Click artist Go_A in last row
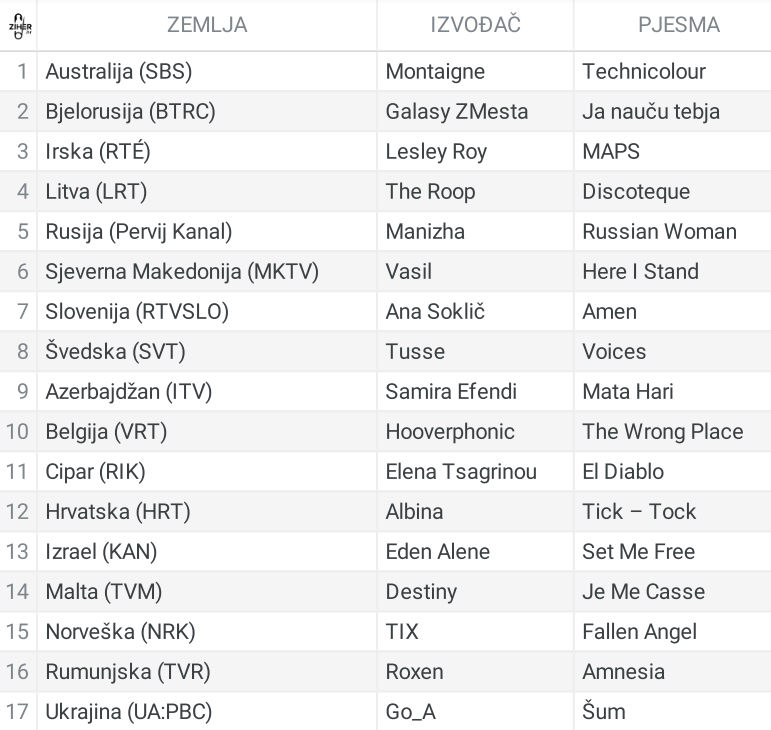Viewport: 771px width, 730px height. (x=411, y=712)
